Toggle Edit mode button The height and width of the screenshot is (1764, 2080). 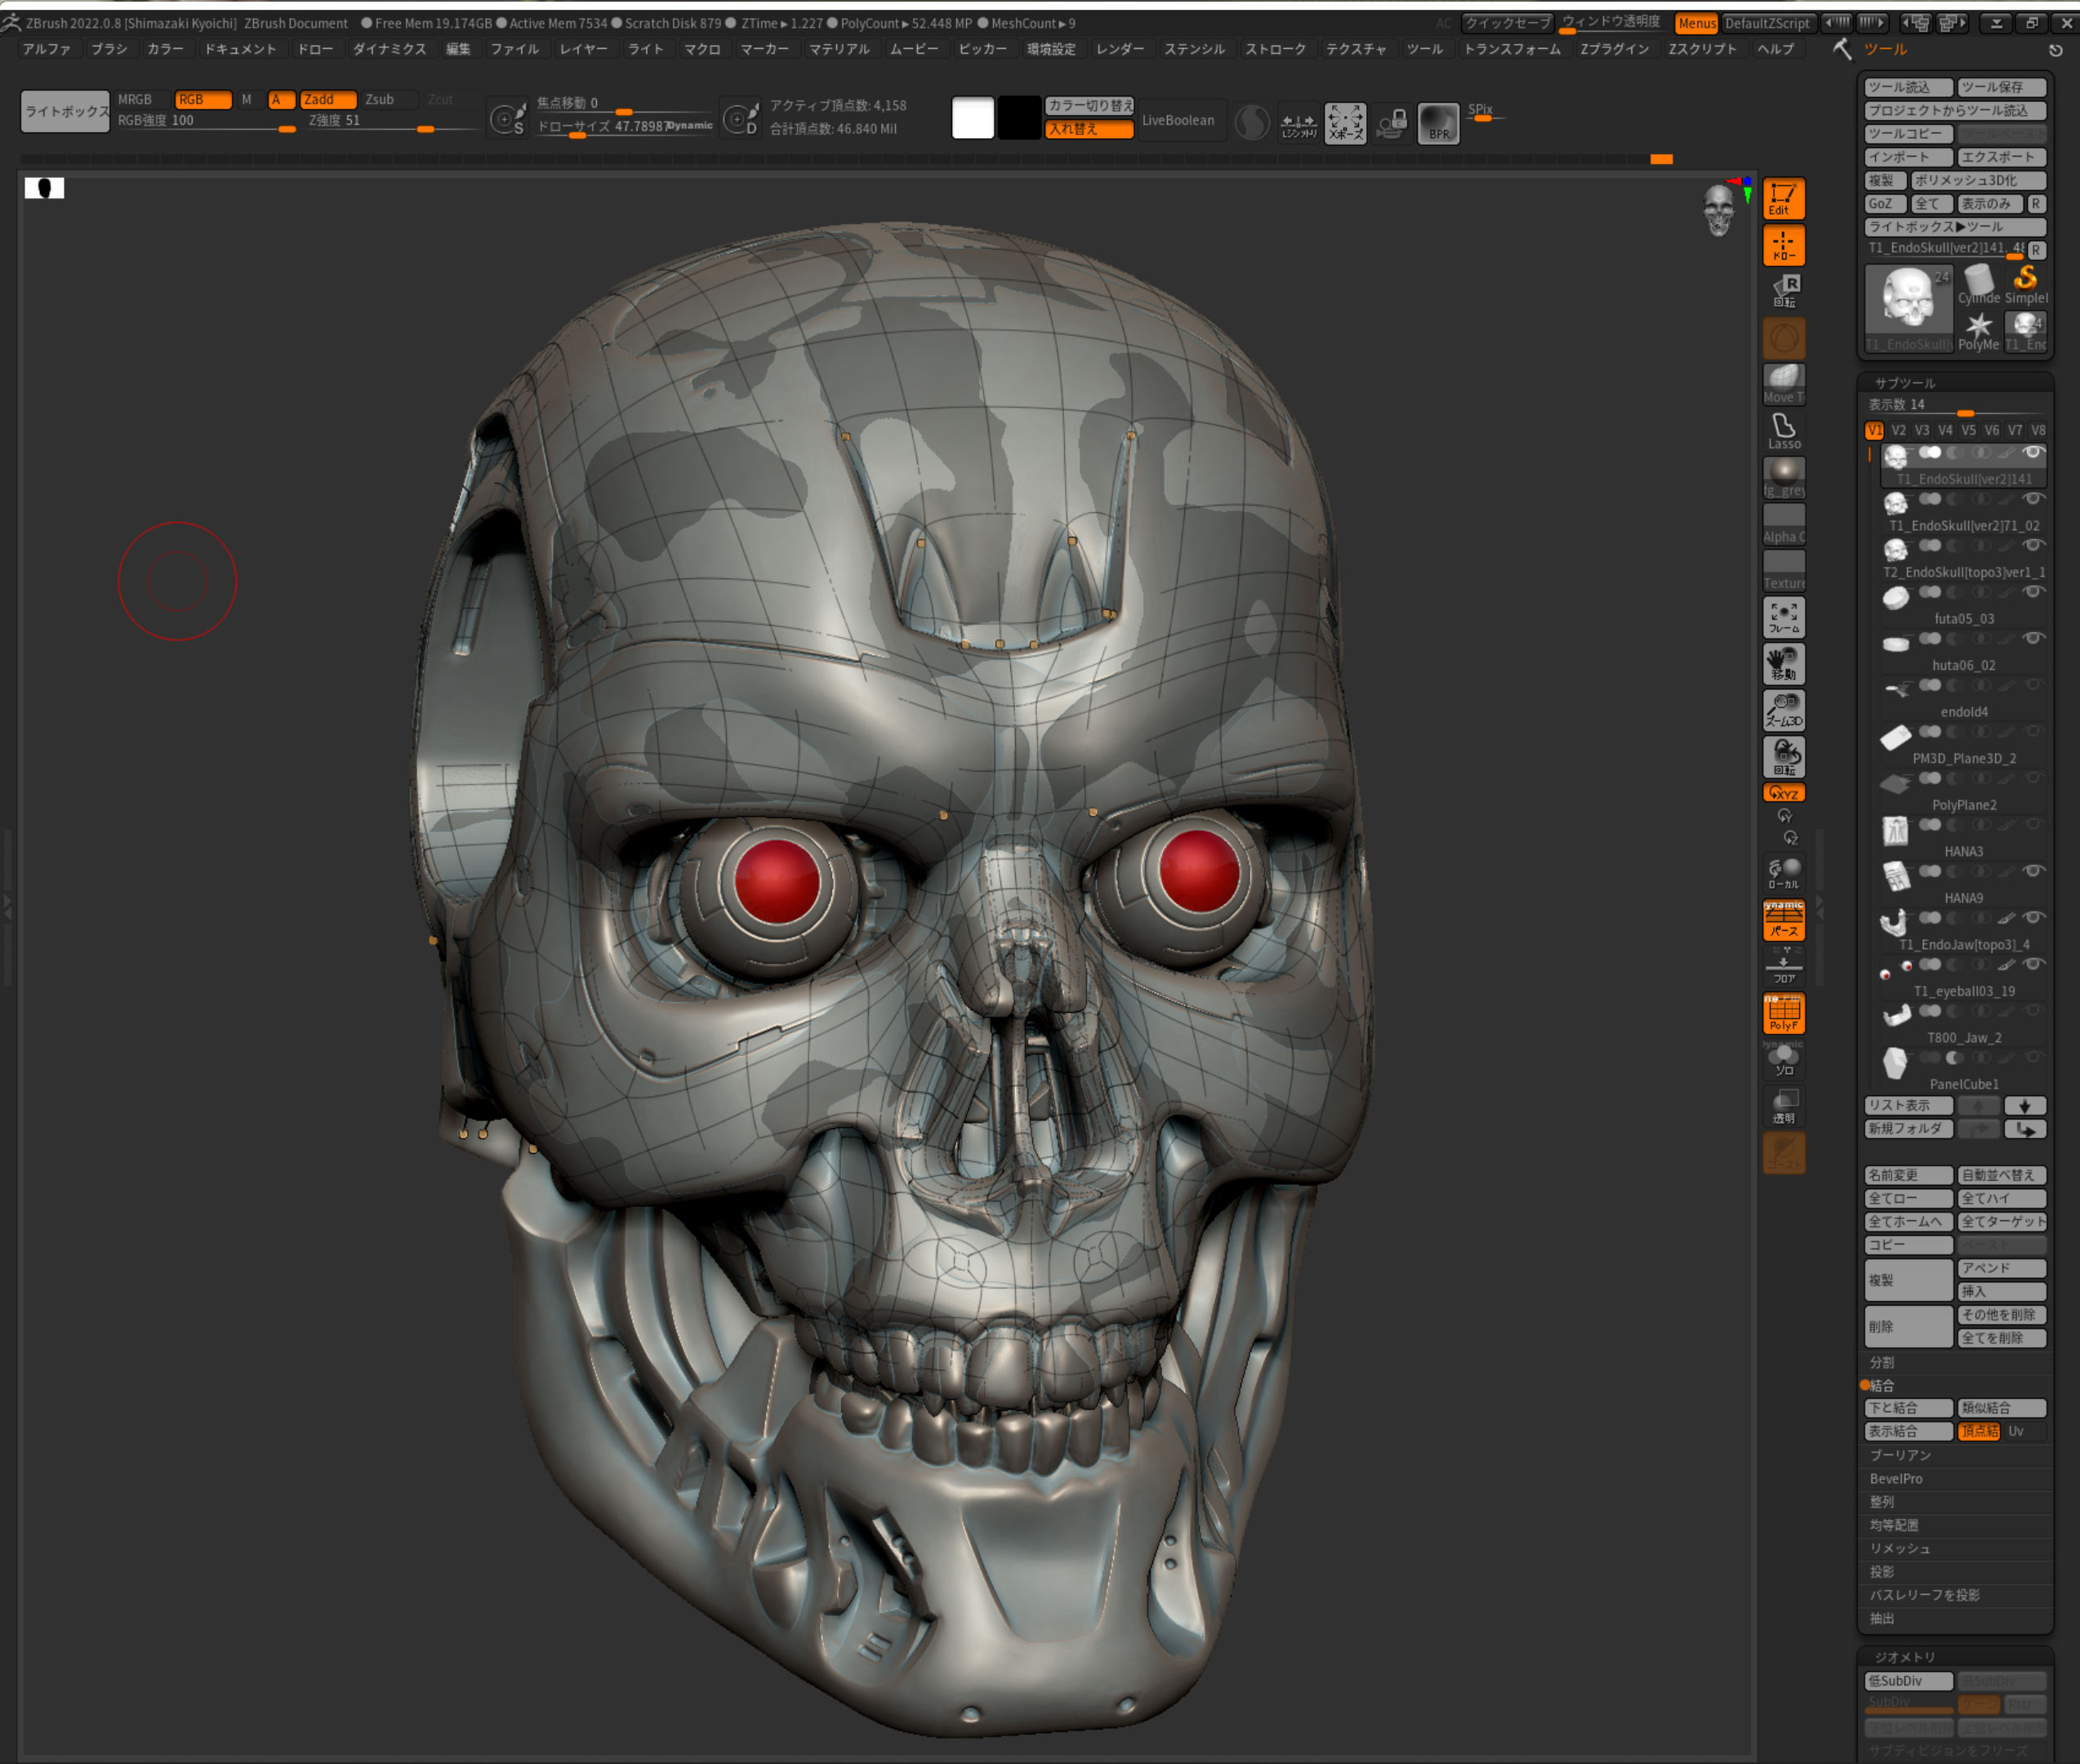click(1783, 199)
